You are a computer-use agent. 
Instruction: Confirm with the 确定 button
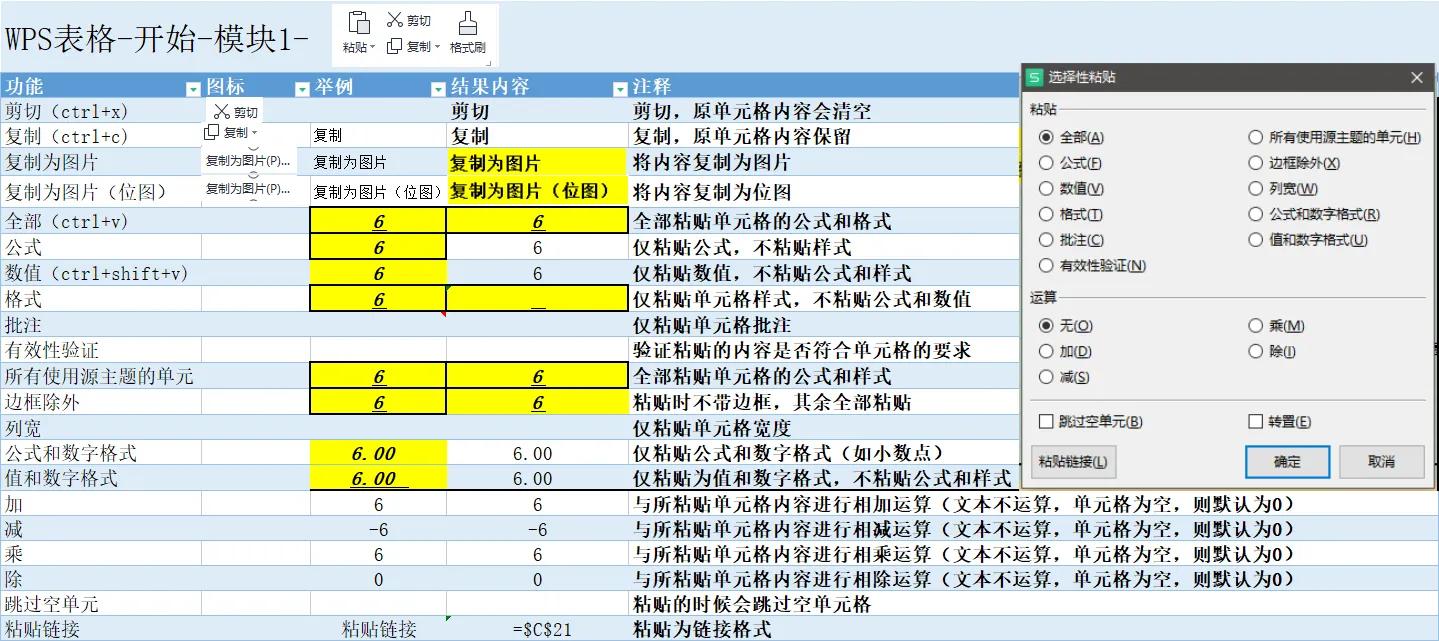(1287, 462)
